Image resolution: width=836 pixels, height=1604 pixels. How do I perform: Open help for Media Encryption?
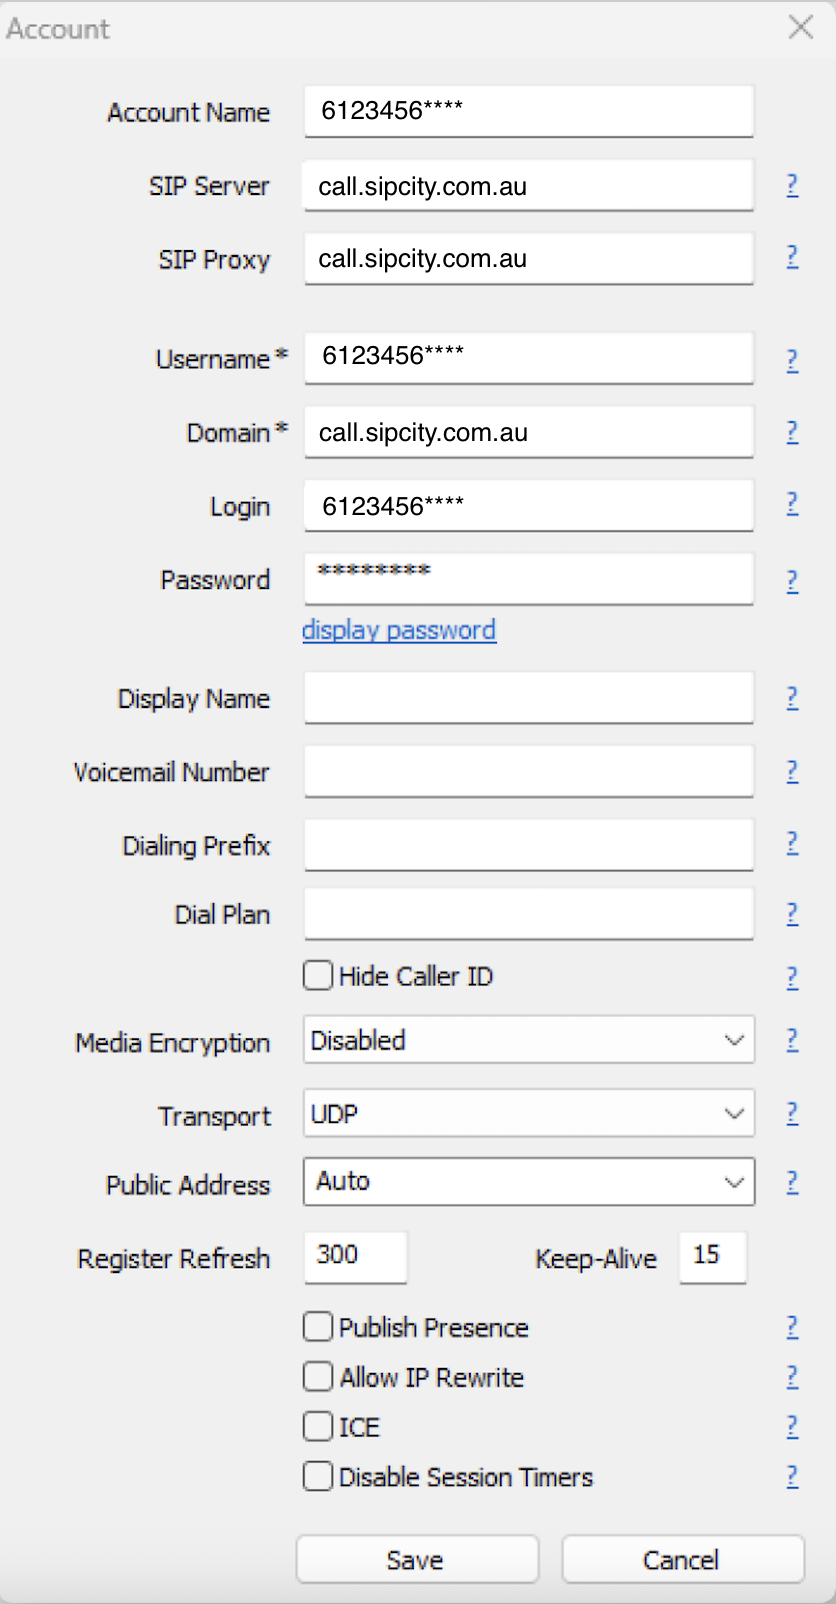point(792,1040)
